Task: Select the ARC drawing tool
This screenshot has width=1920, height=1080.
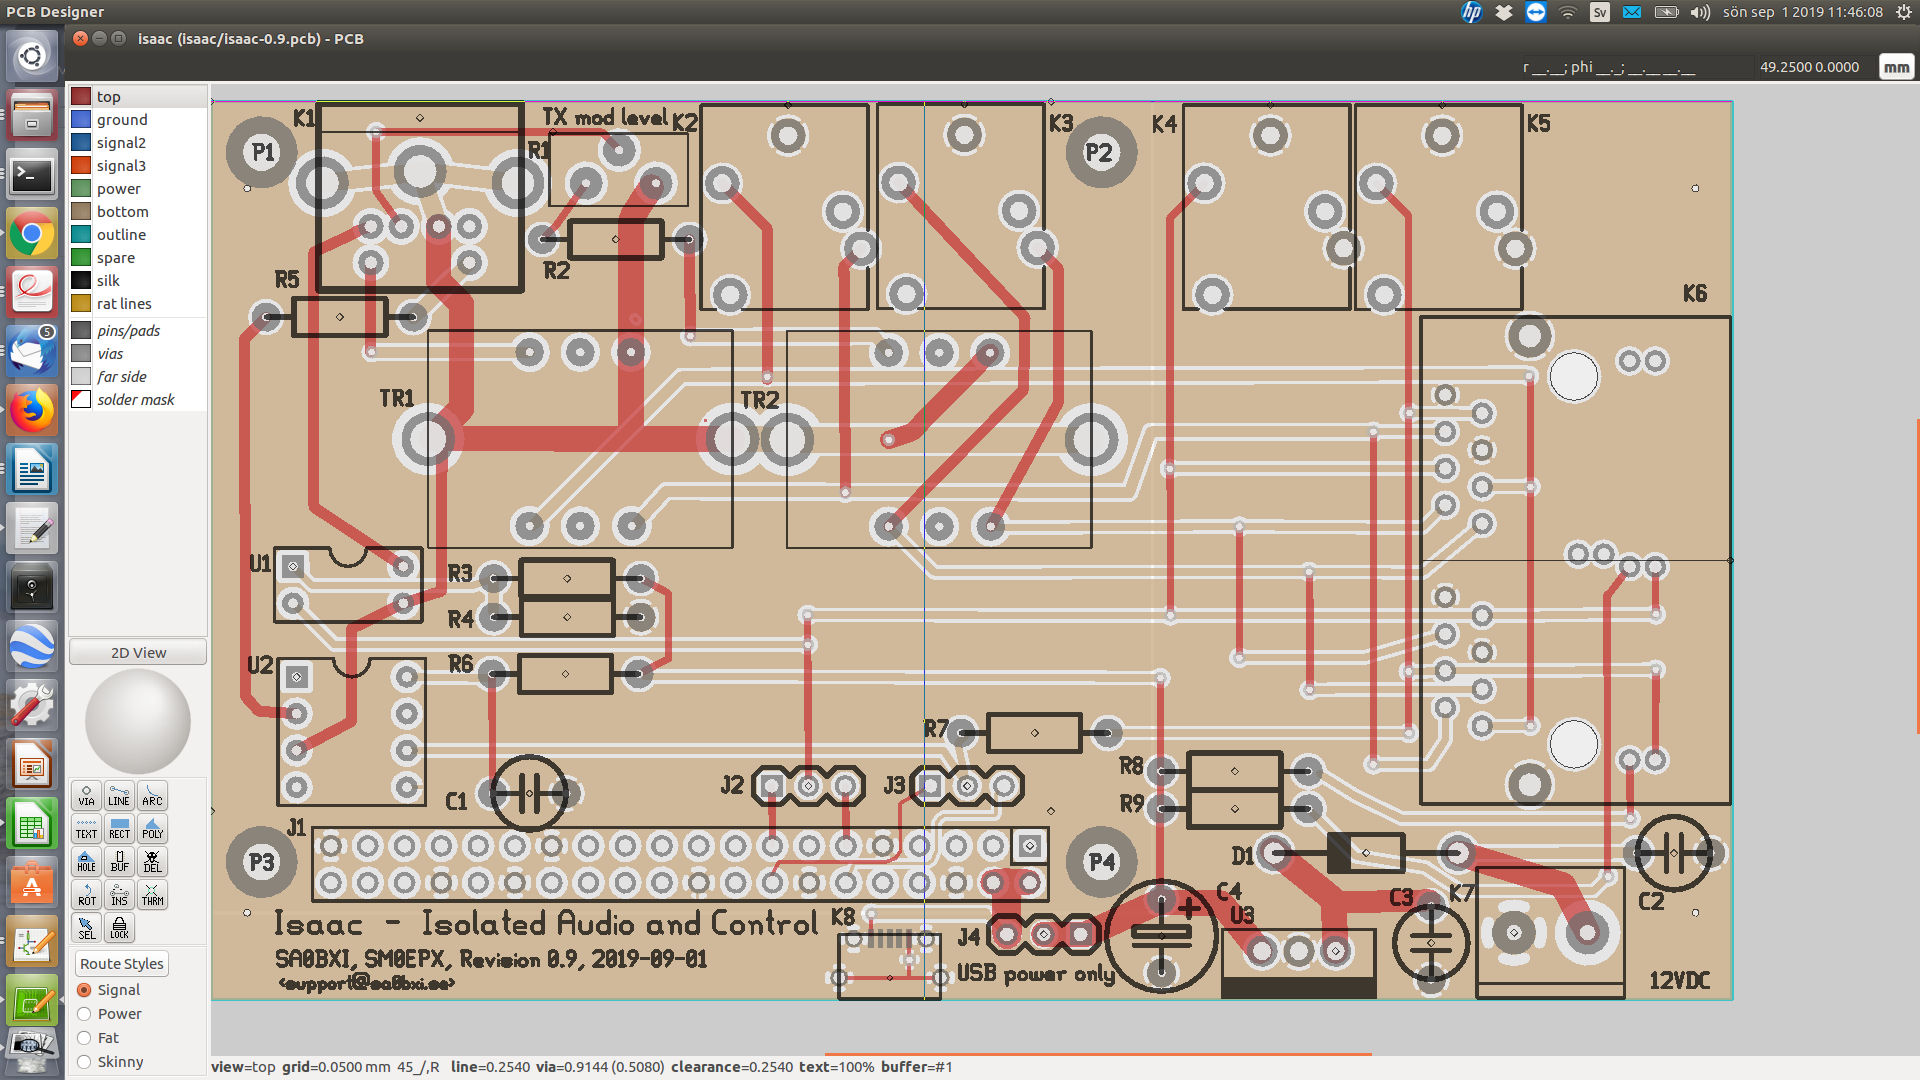Action: pos(152,796)
